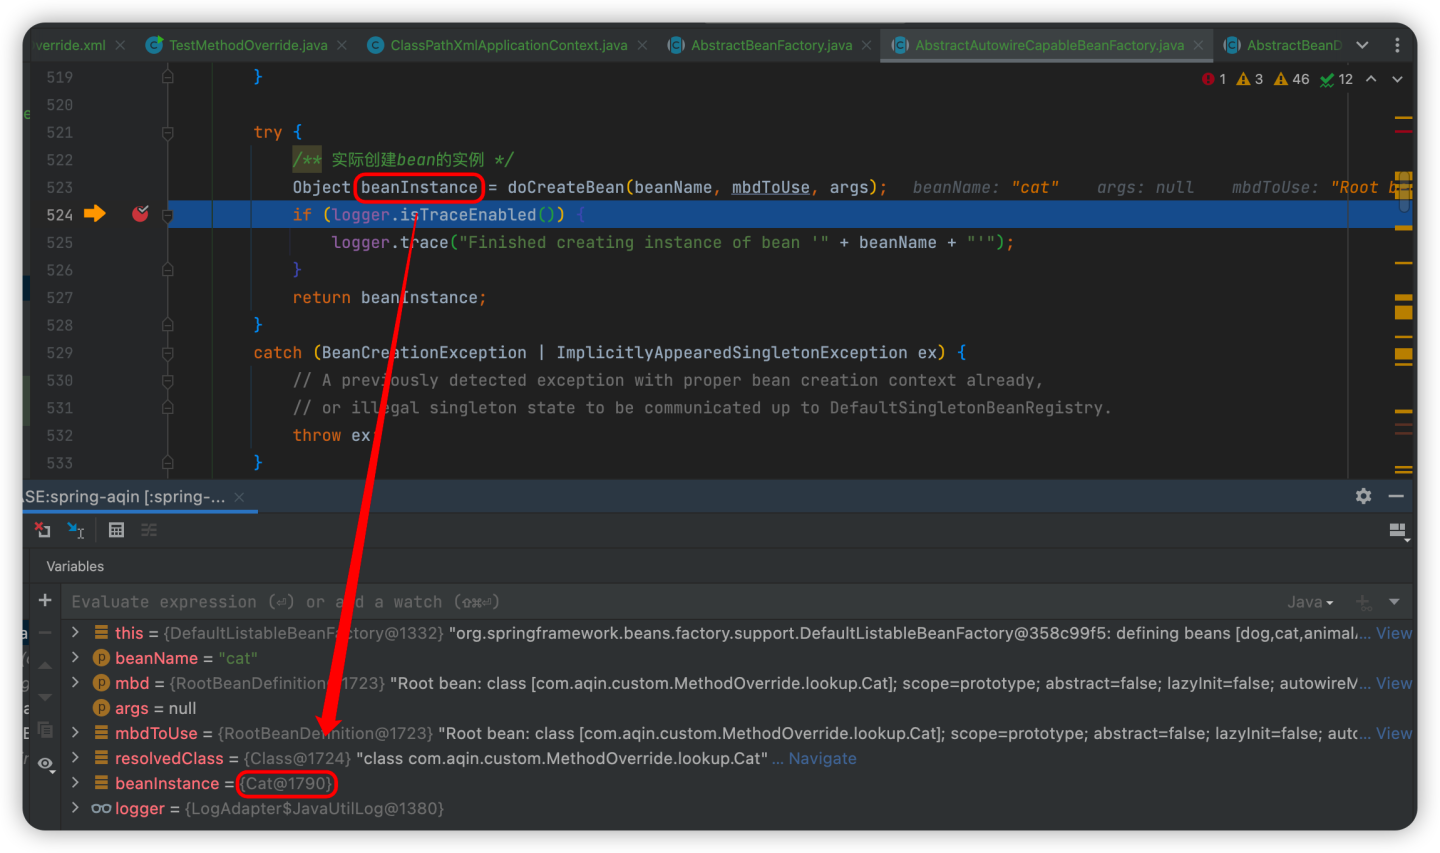This screenshot has width=1440, height=853.
Task: Click the weak warning indicator showing 46
Action: (x=1291, y=79)
